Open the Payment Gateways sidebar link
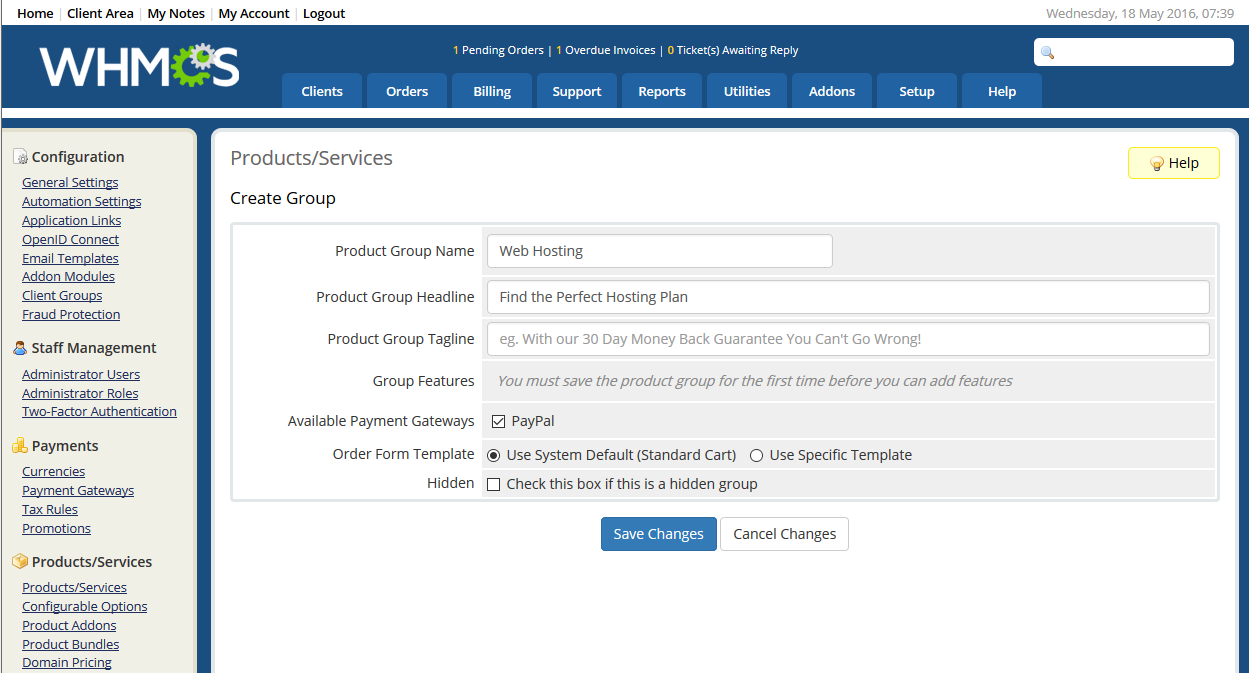1250x673 pixels. click(78, 490)
